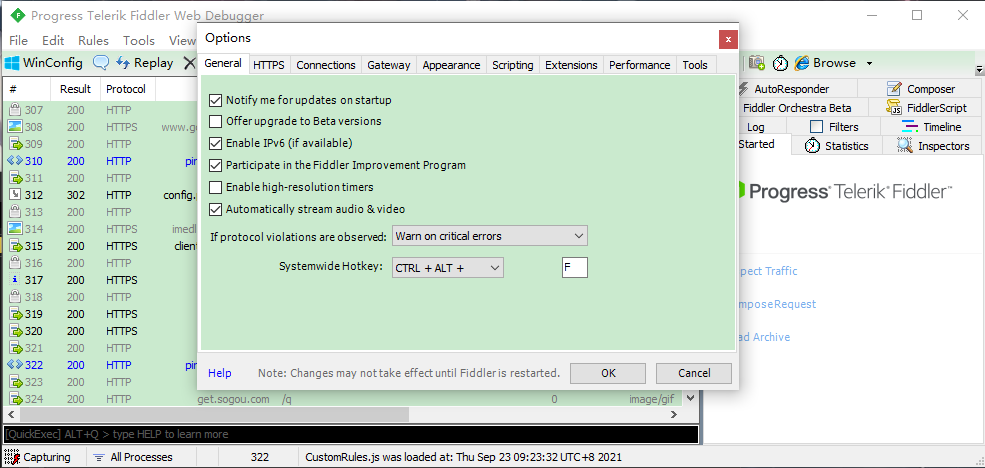Click the Internet Explorer Browse icon

tap(802, 63)
